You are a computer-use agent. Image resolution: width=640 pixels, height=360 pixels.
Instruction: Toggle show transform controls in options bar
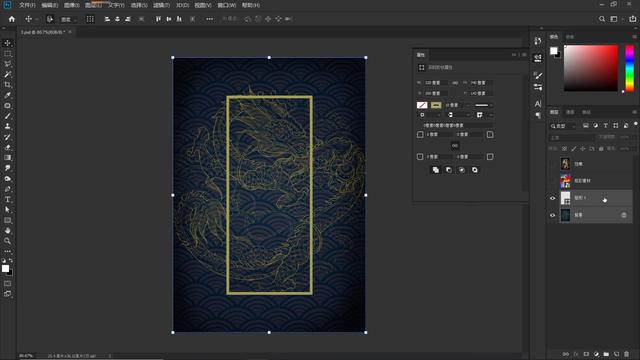[x=90, y=19]
